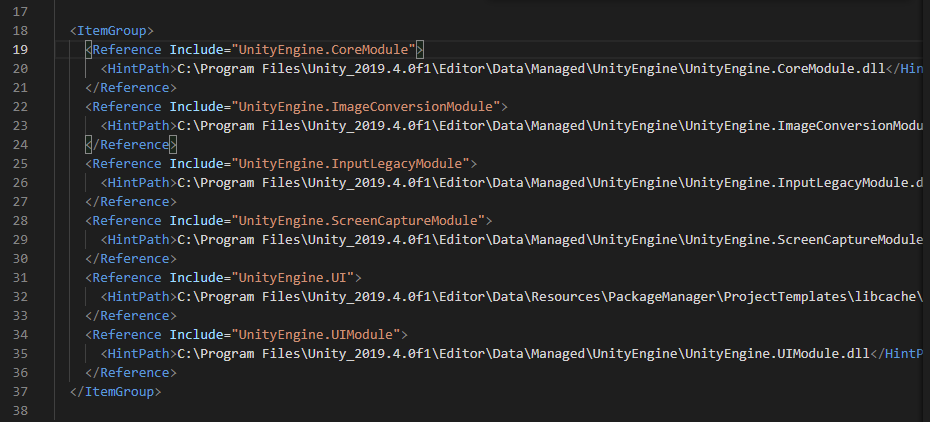Click line number 37 in gutter
This screenshot has width=930, height=422.
[20, 391]
